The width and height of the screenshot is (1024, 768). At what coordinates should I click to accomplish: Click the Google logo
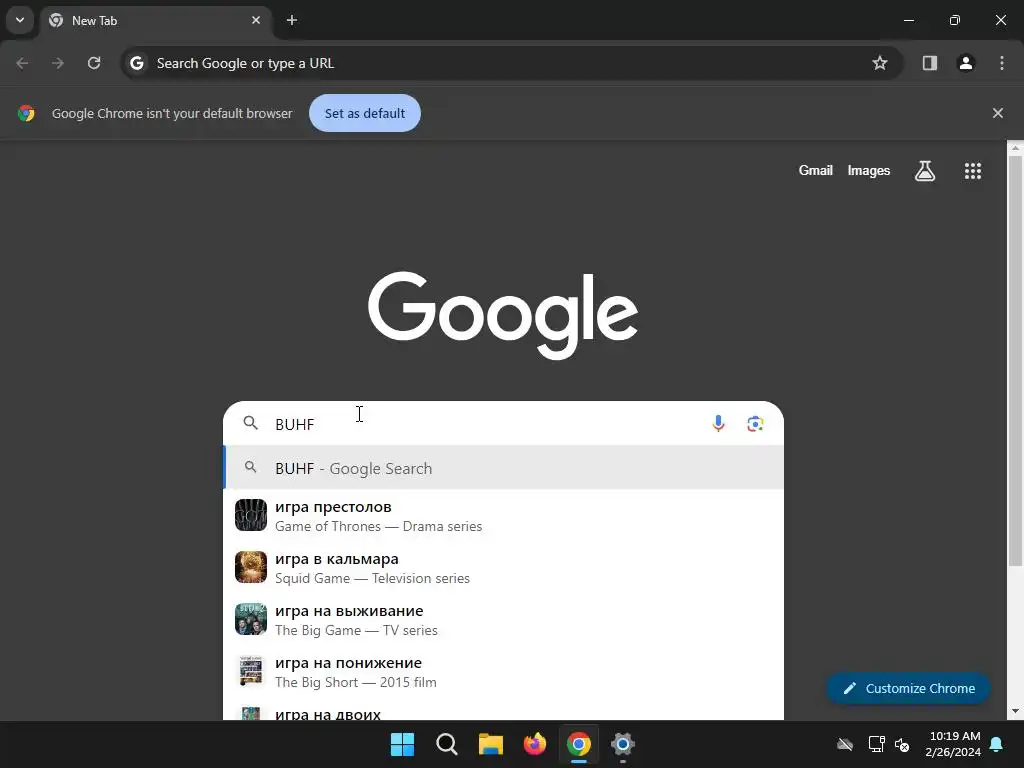tap(503, 315)
